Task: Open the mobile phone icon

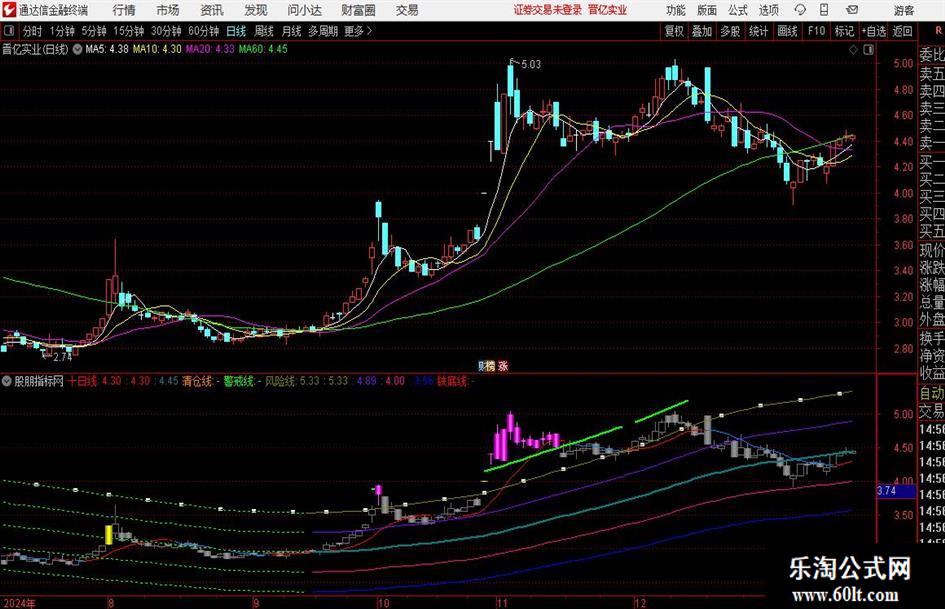Action: point(824,10)
